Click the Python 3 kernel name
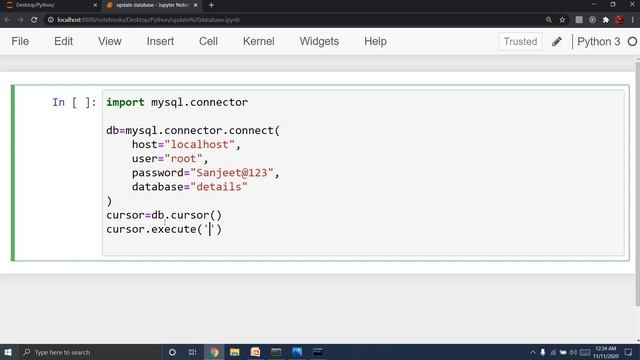Viewport: 640px width, 360px height. click(x=598, y=41)
